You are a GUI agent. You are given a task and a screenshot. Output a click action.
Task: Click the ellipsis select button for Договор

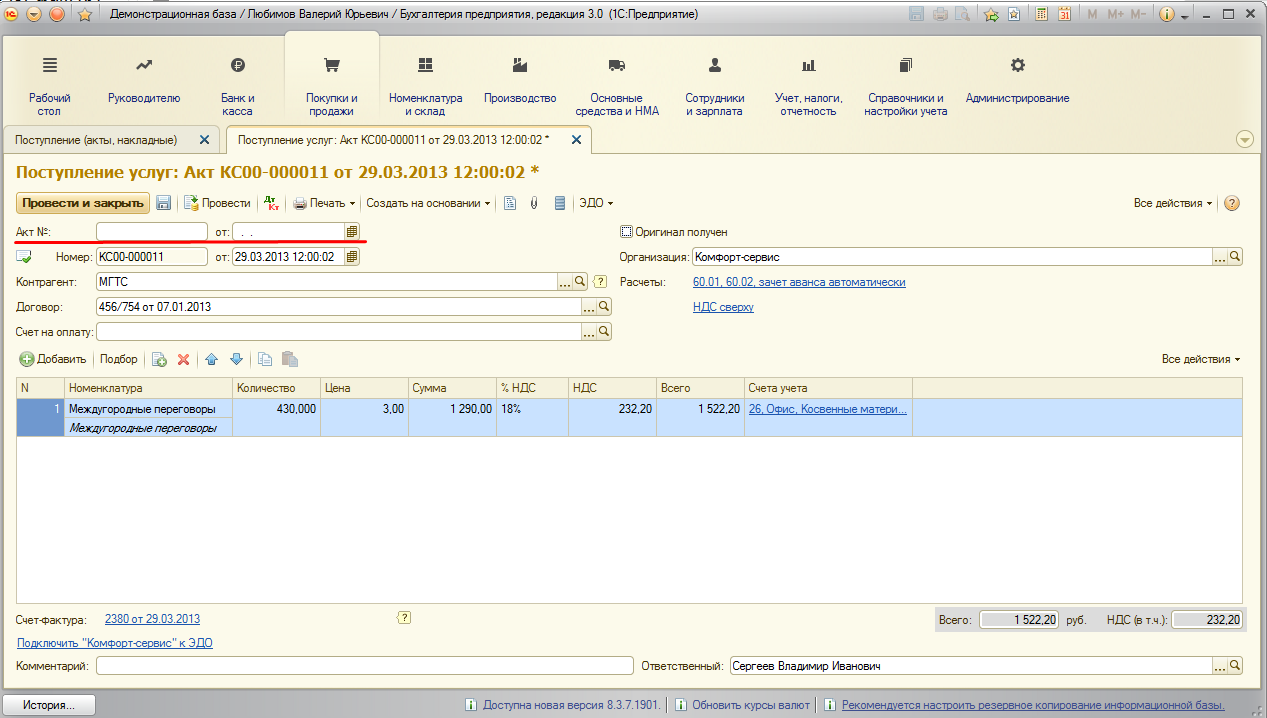(589, 307)
